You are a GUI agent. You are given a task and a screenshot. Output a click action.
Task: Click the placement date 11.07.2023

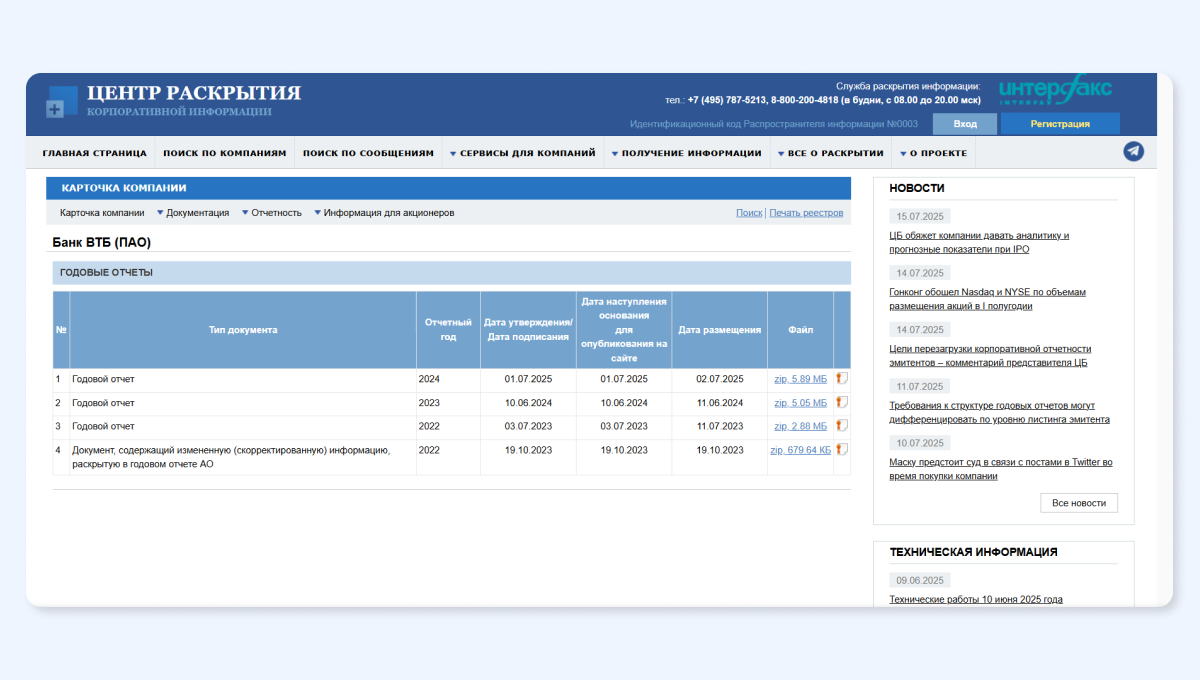point(720,426)
